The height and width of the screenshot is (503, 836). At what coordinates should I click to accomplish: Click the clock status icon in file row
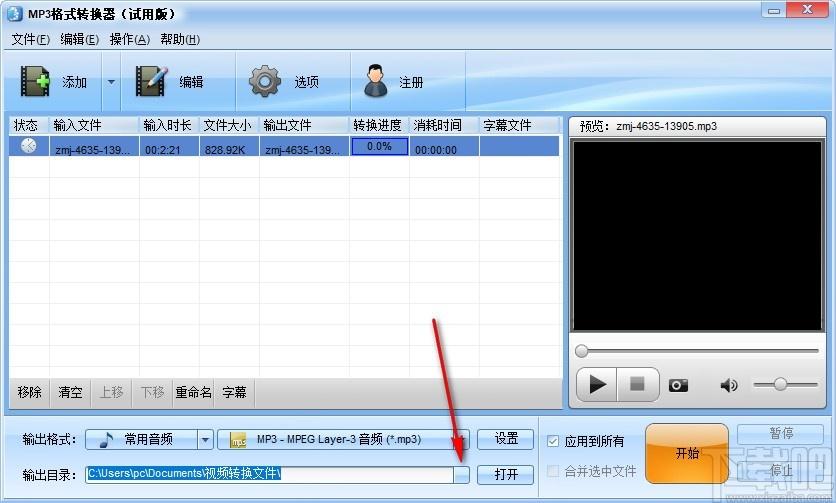28,146
